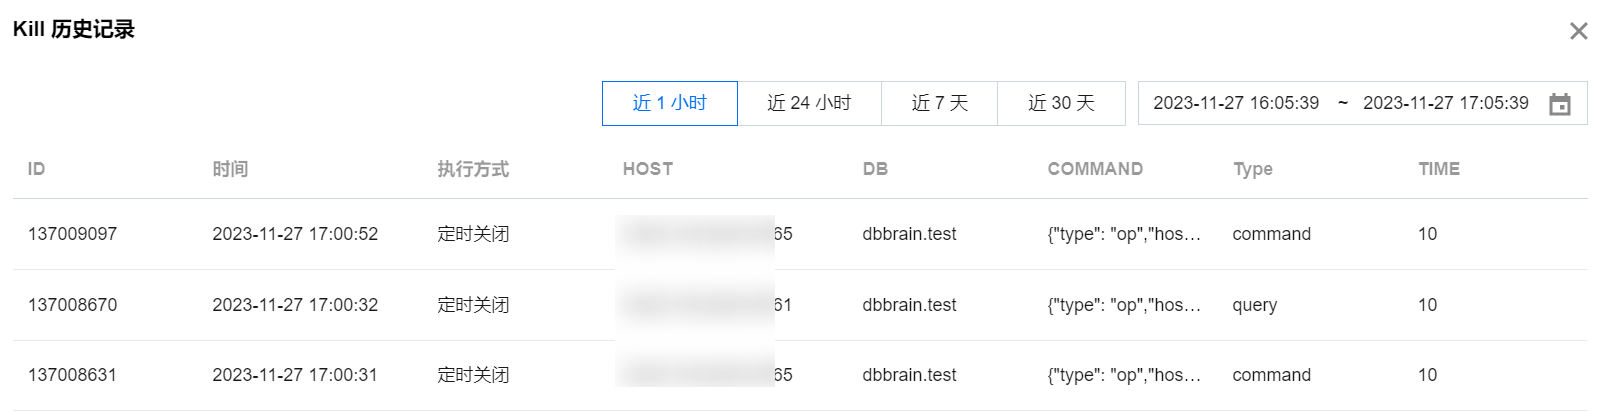1601x413 pixels.
Task: Click the 时间 column header
Action: (230, 169)
